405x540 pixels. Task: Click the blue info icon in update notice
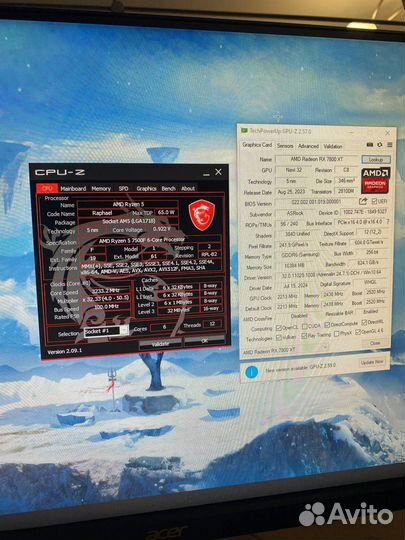pos(252,372)
